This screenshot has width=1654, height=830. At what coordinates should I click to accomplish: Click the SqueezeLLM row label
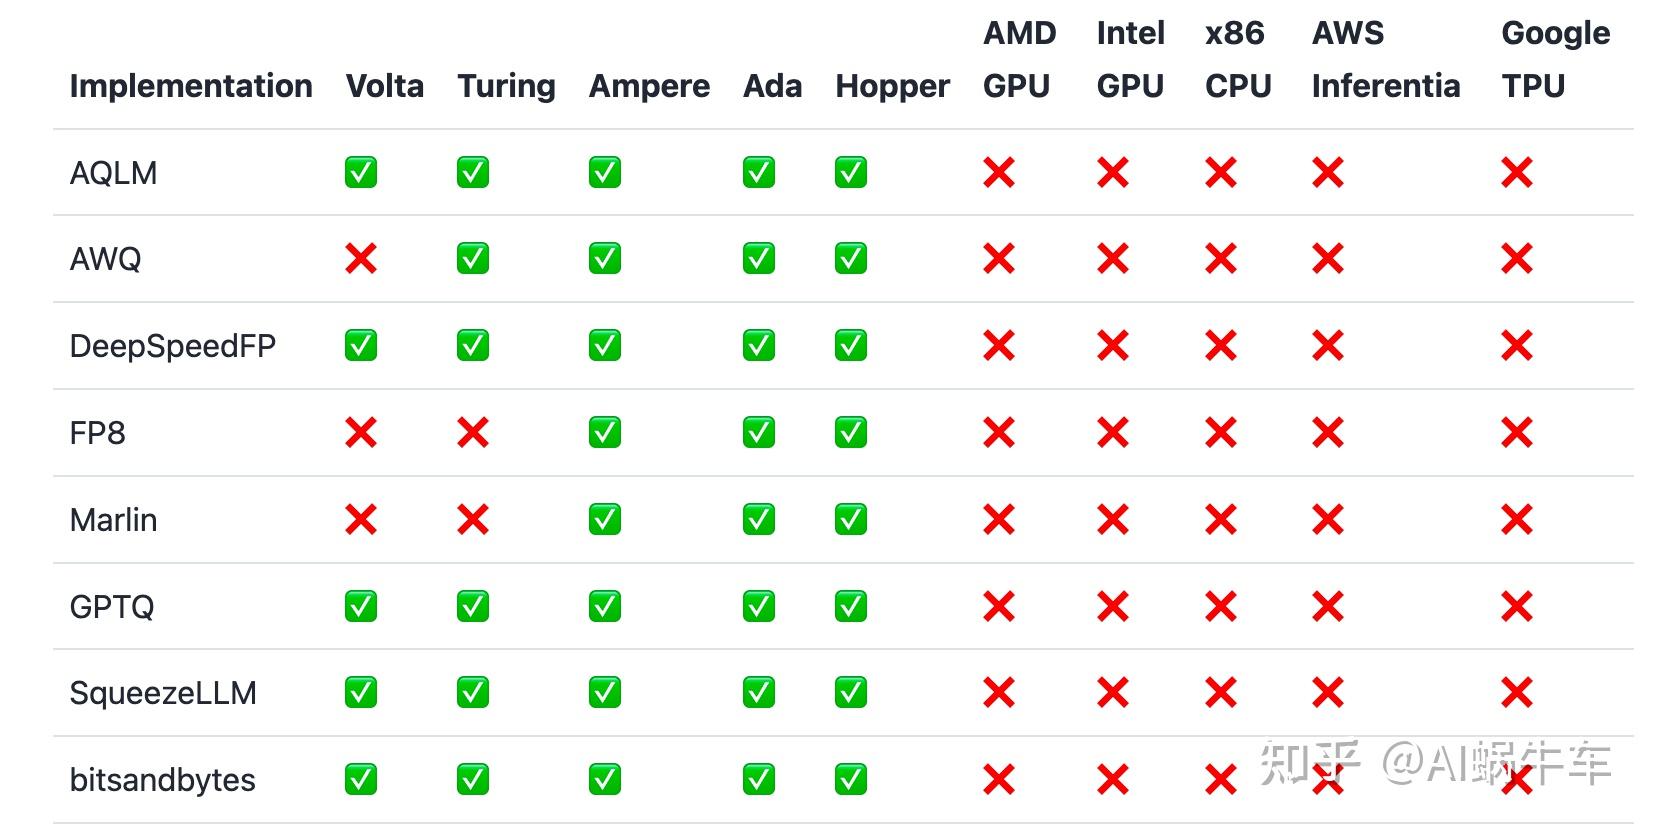[163, 693]
